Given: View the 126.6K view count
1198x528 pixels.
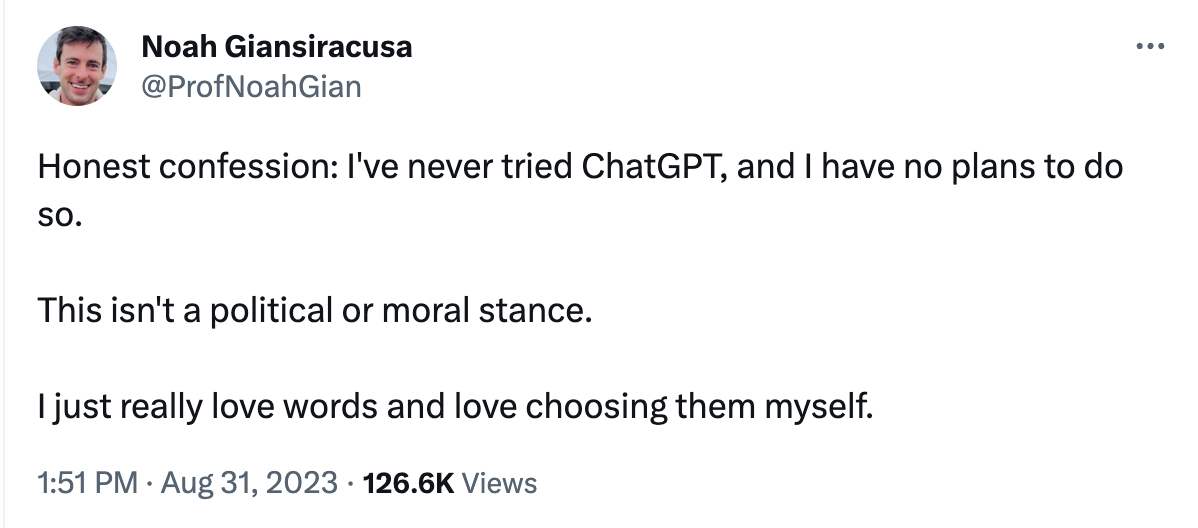Looking at the screenshot, I should tap(409, 483).
